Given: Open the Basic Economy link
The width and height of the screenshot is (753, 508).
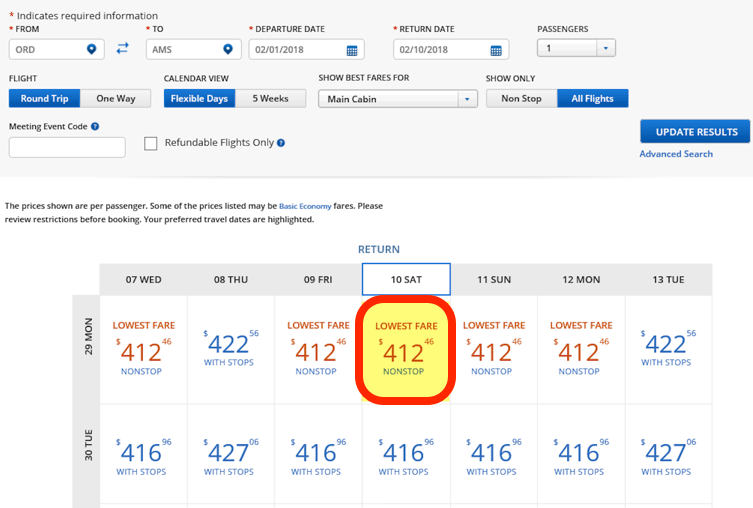Looking at the screenshot, I should click(x=305, y=206).
